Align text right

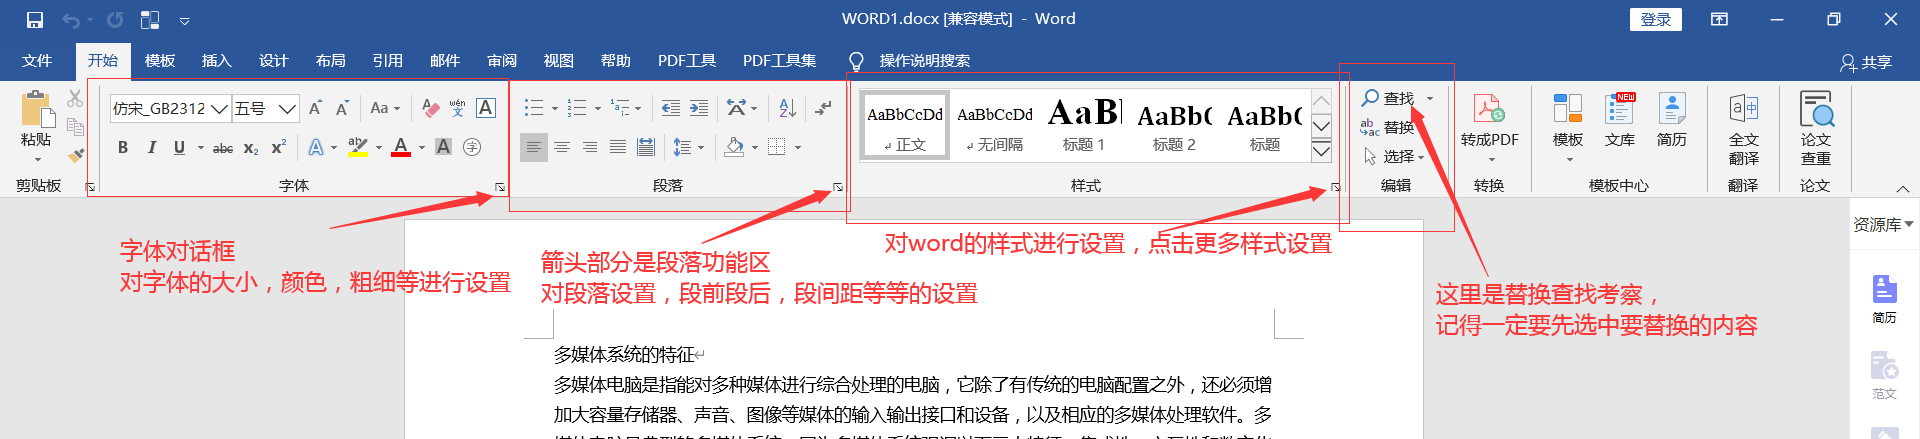pyautogui.click(x=590, y=147)
